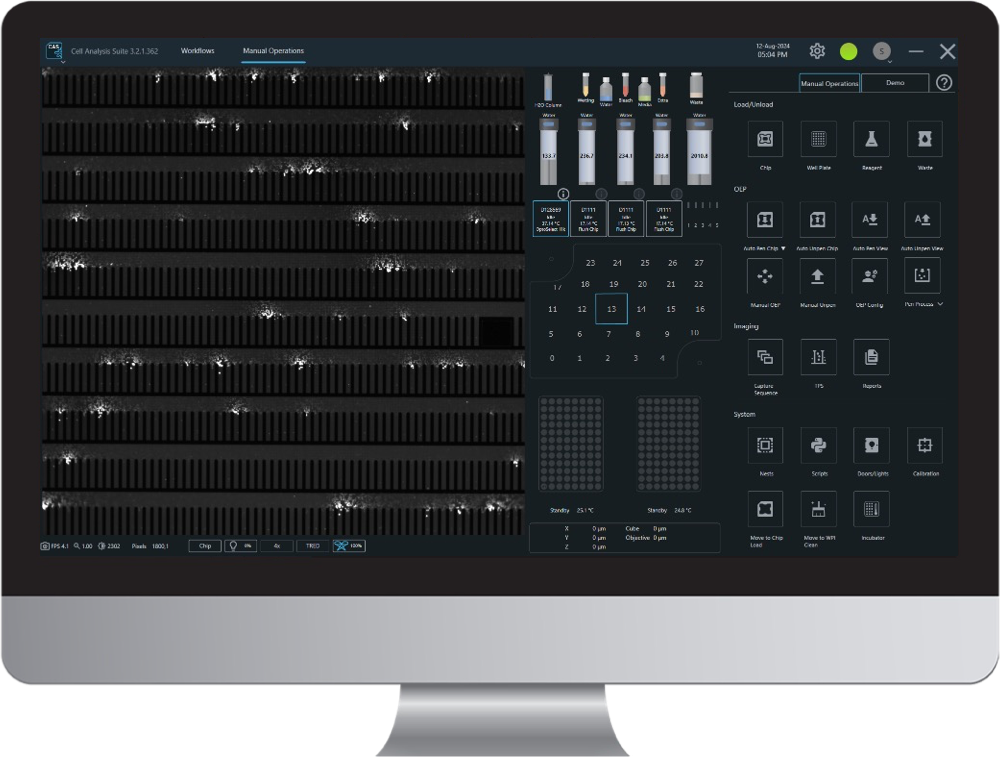
Task: Open the Incubator control
Action: pos(870,509)
